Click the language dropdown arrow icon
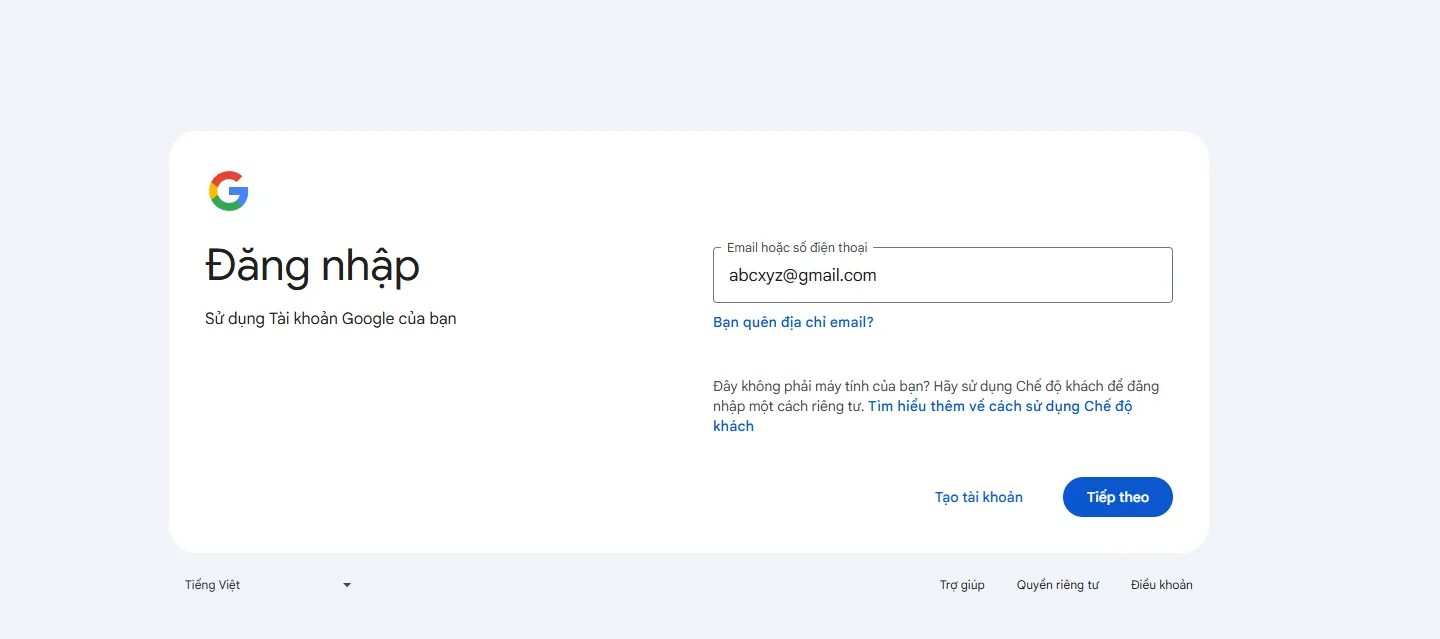Viewport: 1440px width, 639px height. tap(347, 585)
